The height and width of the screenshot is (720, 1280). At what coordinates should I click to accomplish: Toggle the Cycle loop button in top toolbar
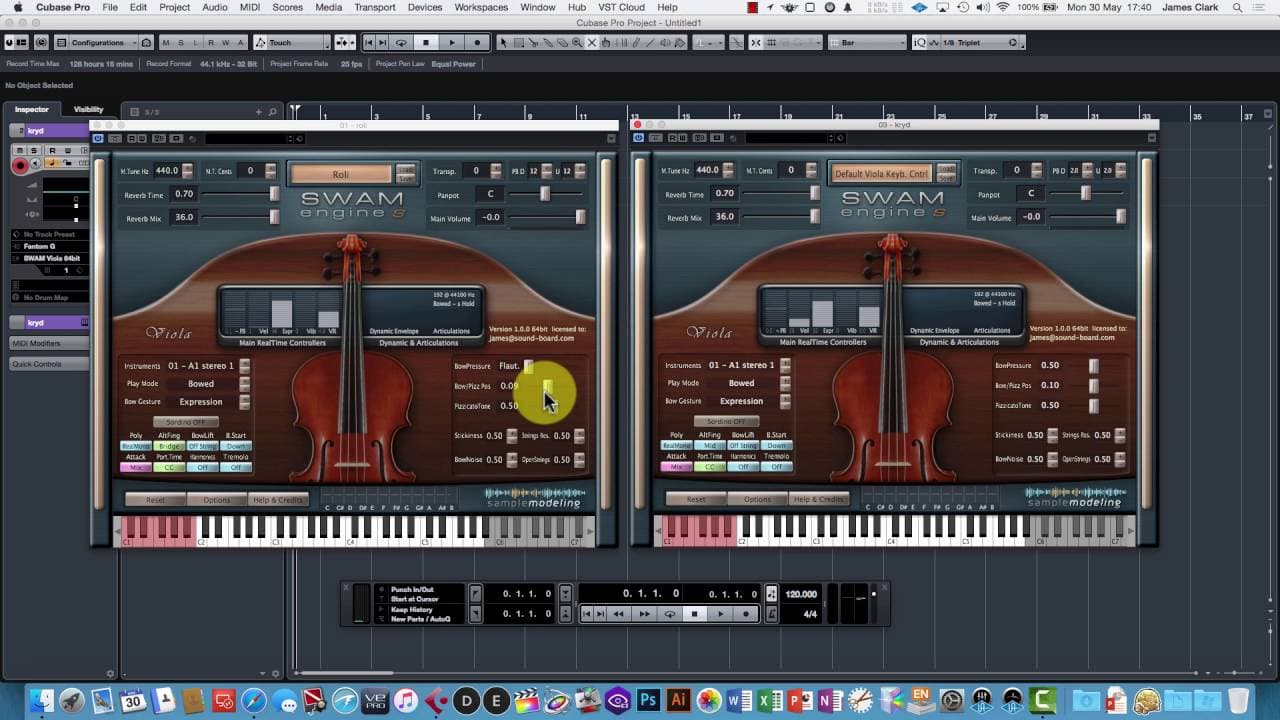point(401,43)
